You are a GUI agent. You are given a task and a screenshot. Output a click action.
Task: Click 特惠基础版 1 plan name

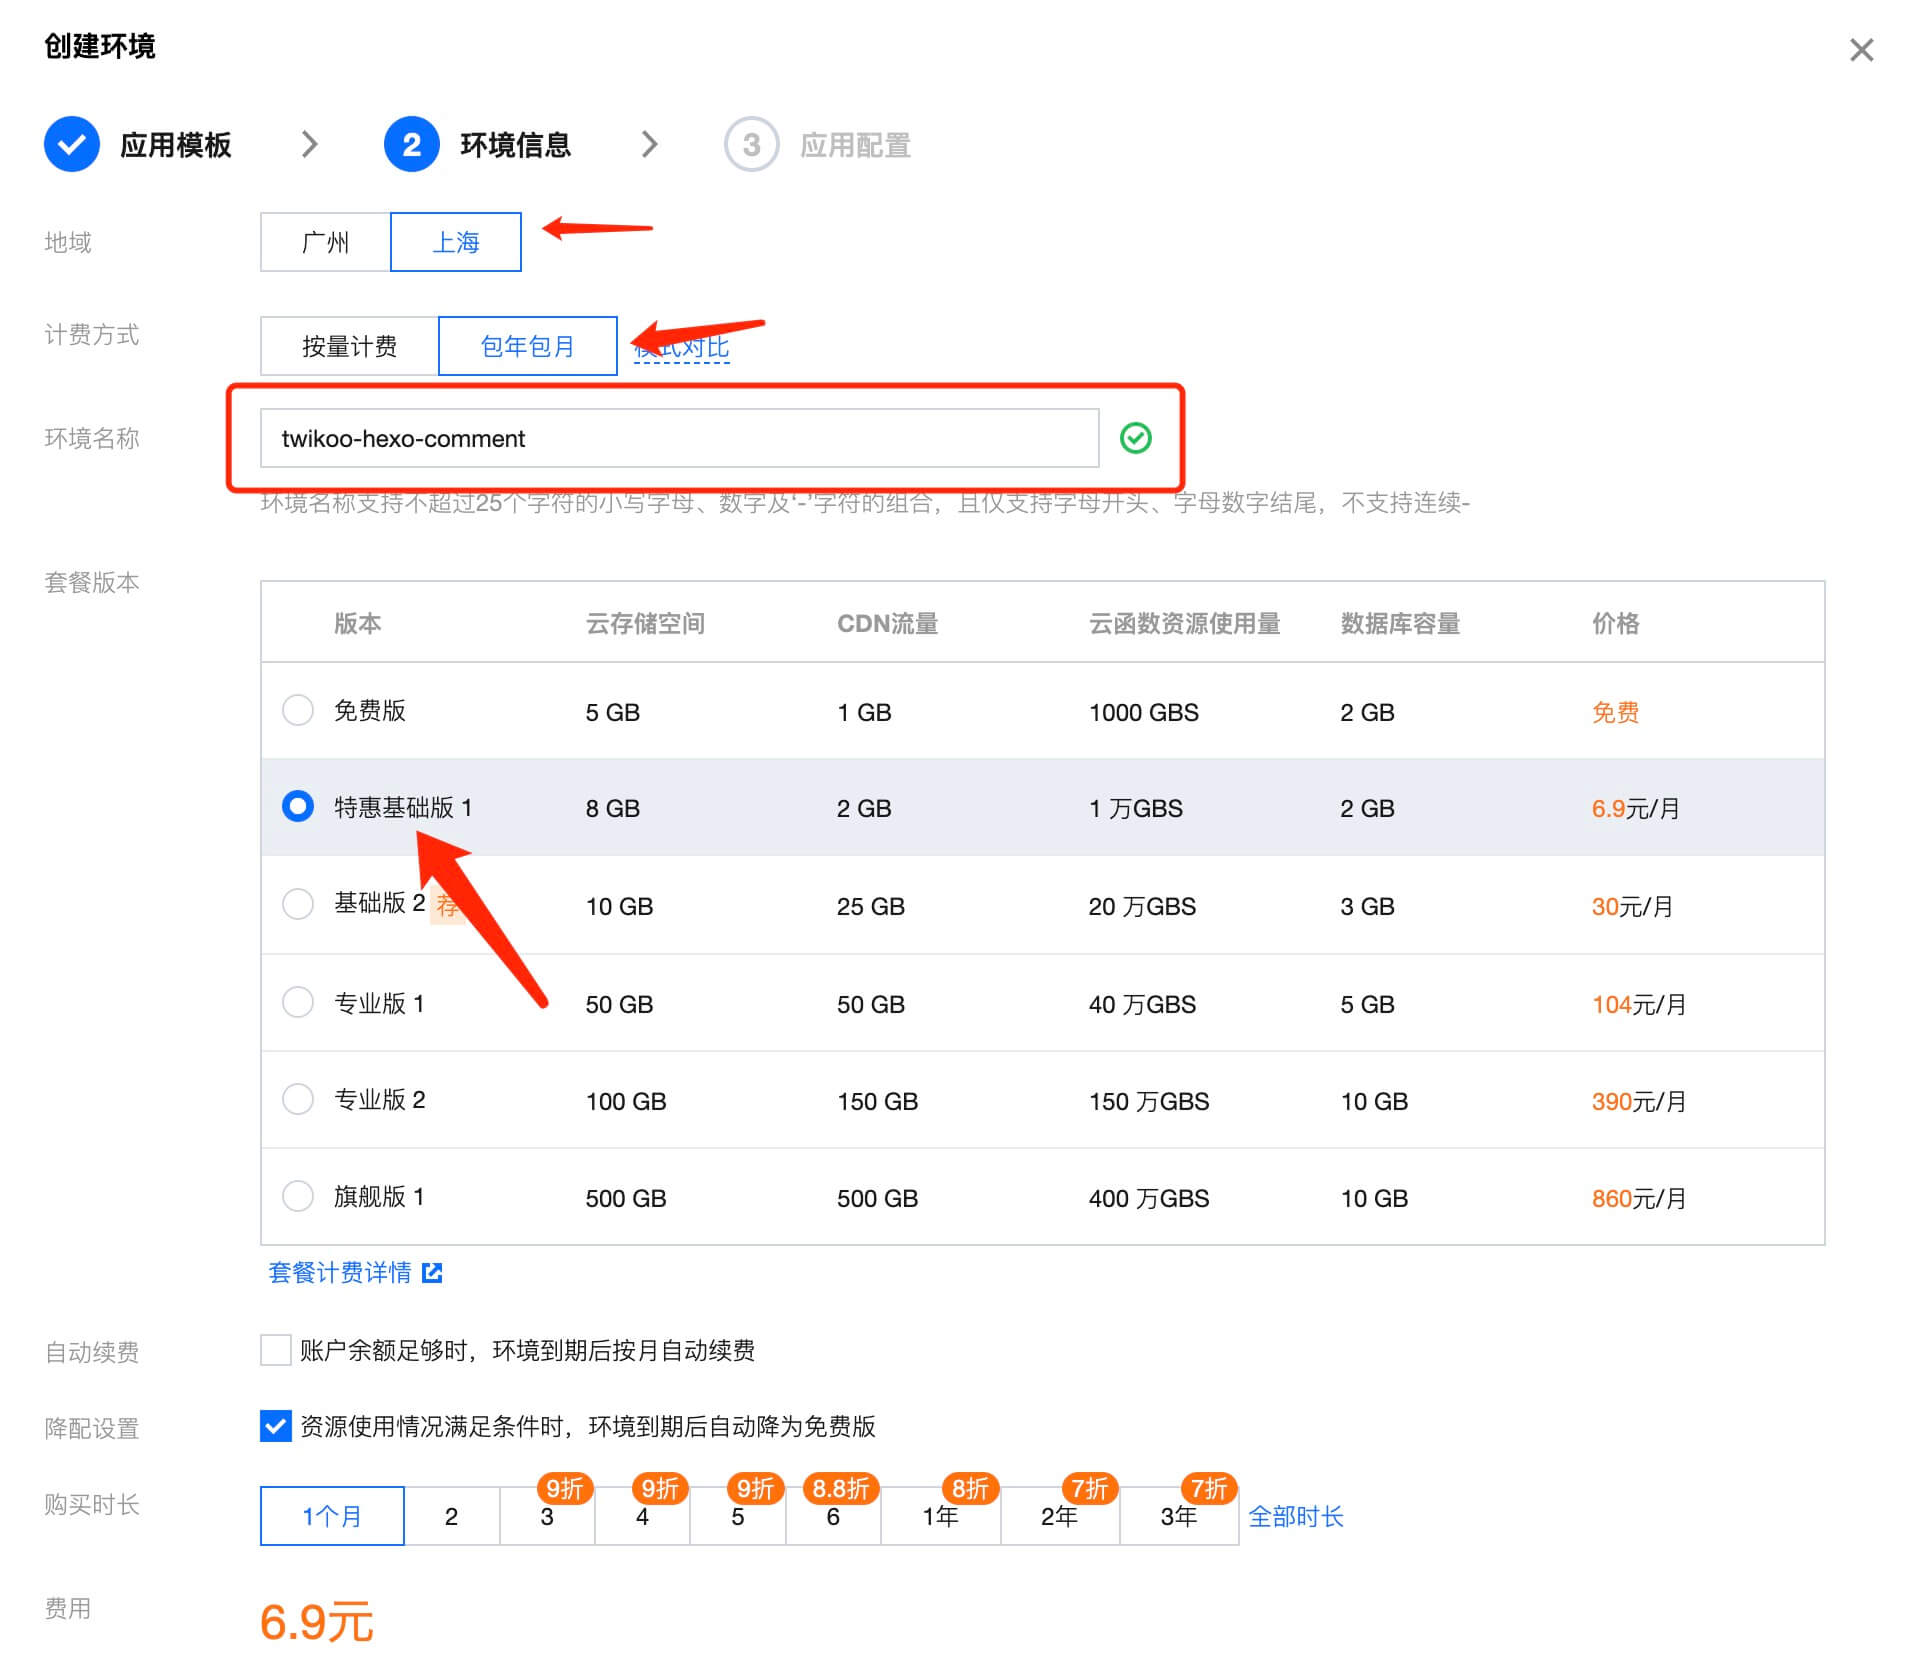(403, 807)
